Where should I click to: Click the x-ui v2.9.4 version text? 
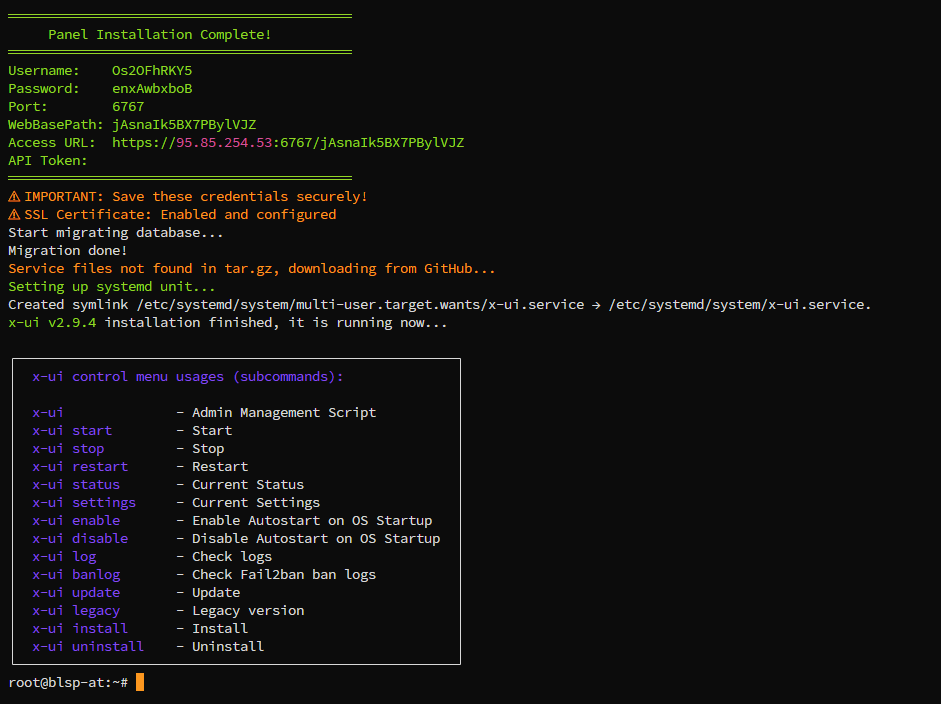pos(52,323)
